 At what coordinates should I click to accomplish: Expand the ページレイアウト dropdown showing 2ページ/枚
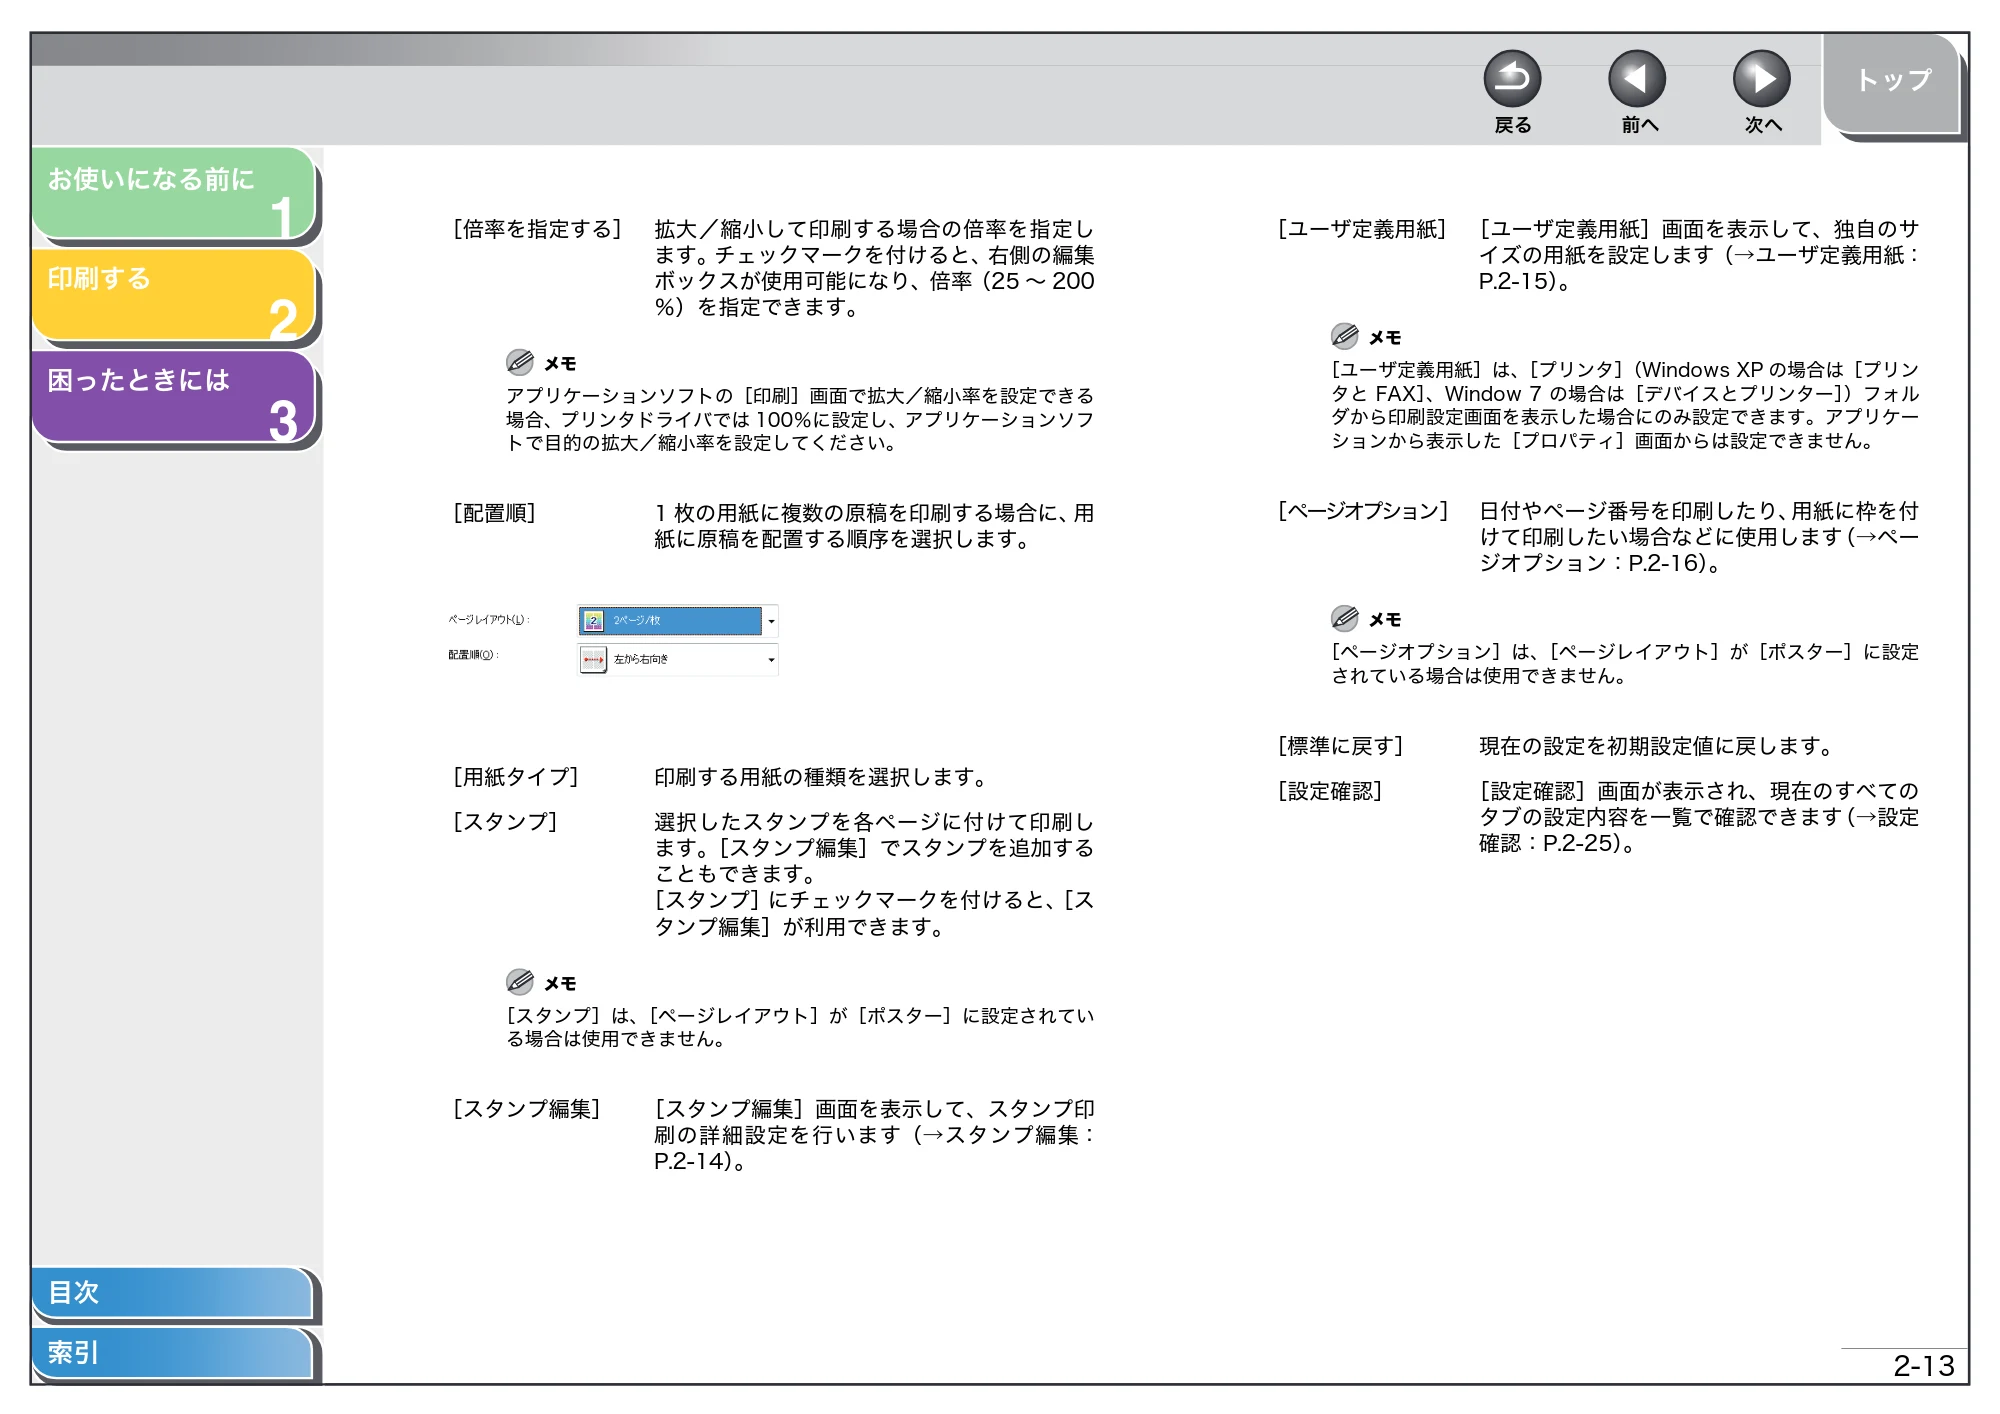[x=678, y=621]
